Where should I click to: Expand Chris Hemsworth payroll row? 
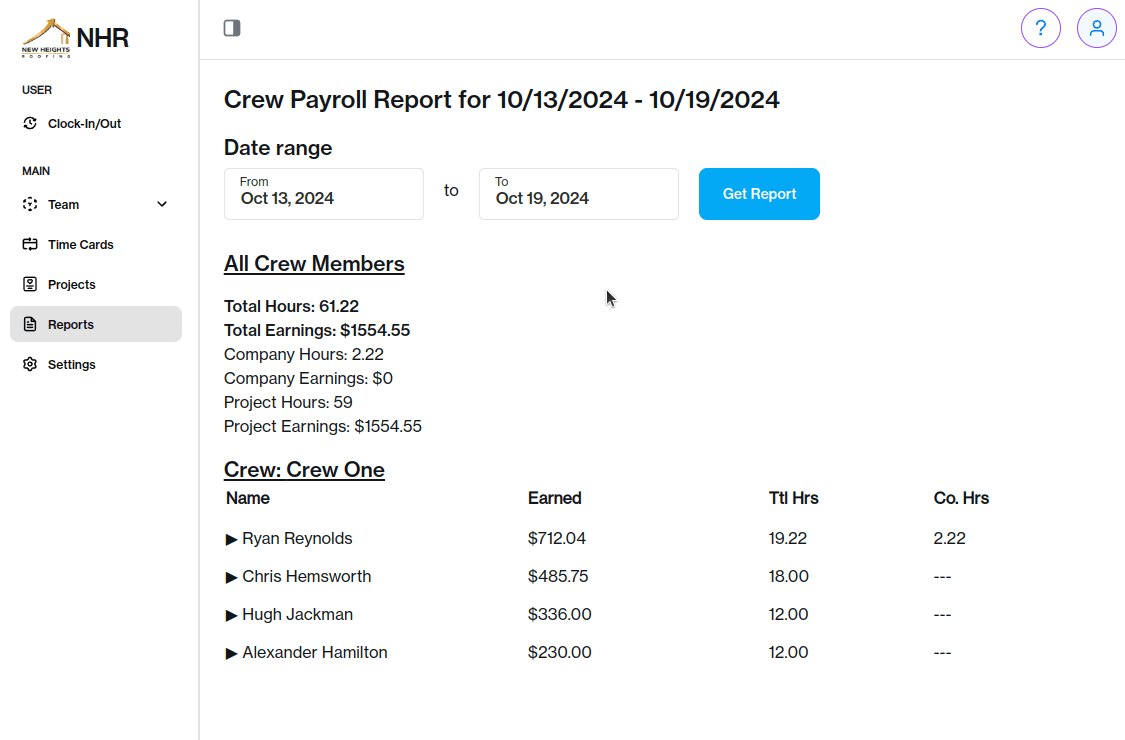pyautogui.click(x=233, y=576)
